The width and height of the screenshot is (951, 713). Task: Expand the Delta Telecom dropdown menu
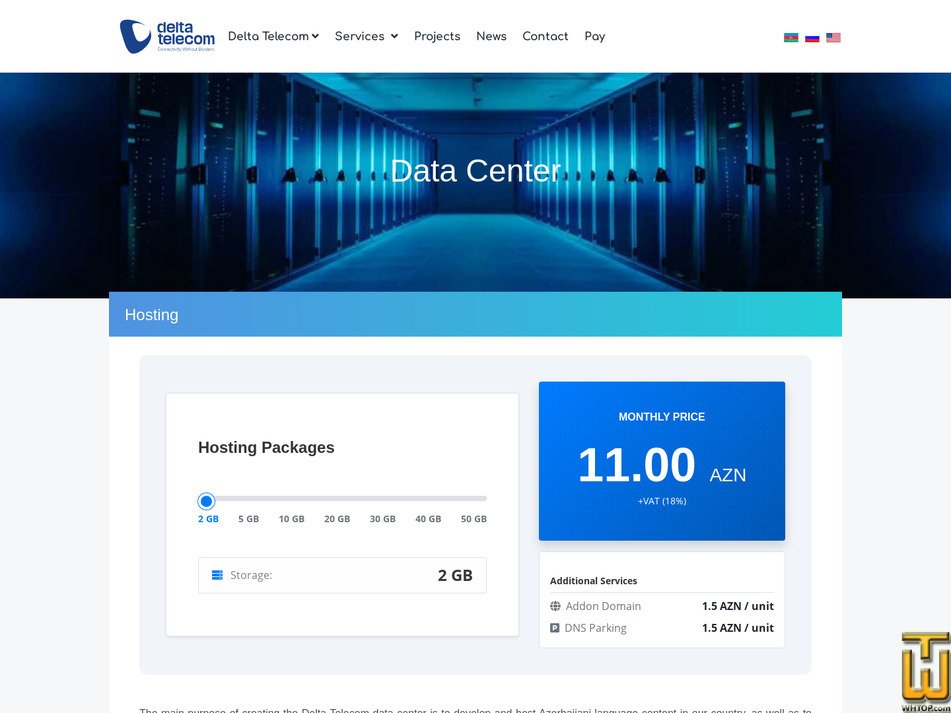(x=273, y=36)
